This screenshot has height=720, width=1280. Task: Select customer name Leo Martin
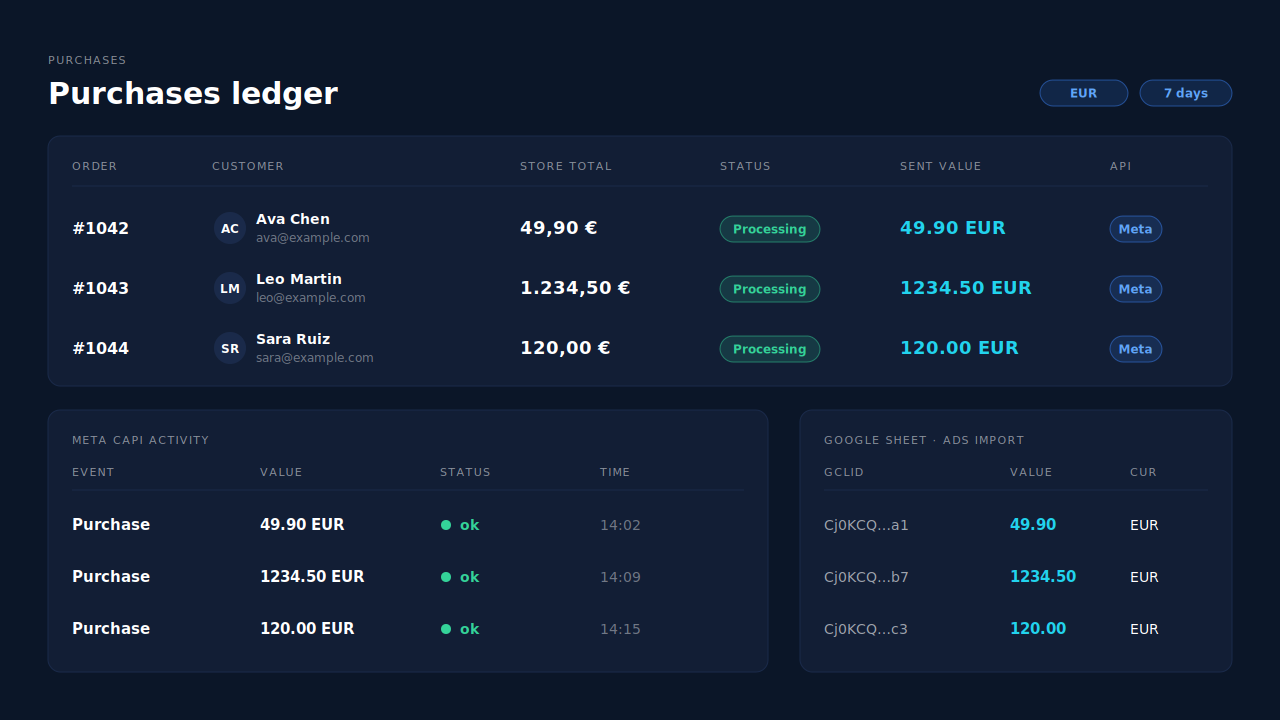pos(299,279)
